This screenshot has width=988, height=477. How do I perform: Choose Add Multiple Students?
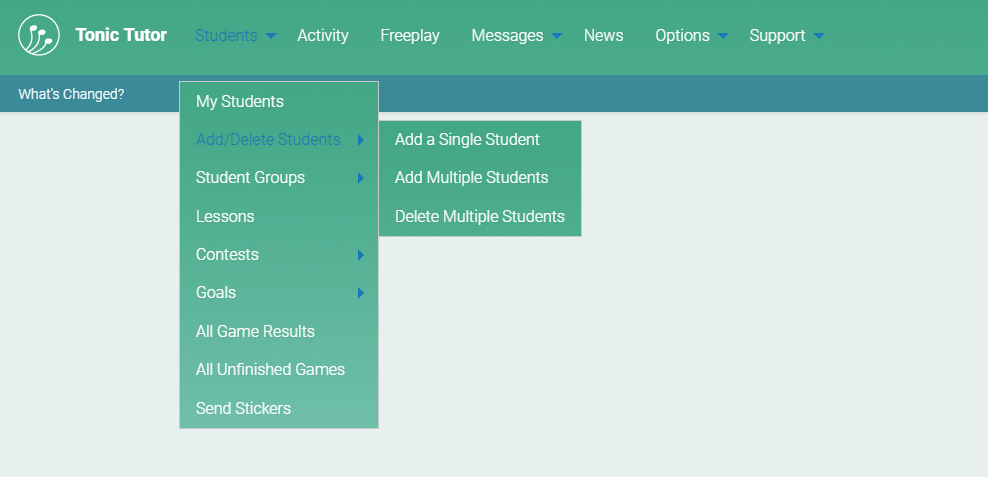click(x=471, y=178)
